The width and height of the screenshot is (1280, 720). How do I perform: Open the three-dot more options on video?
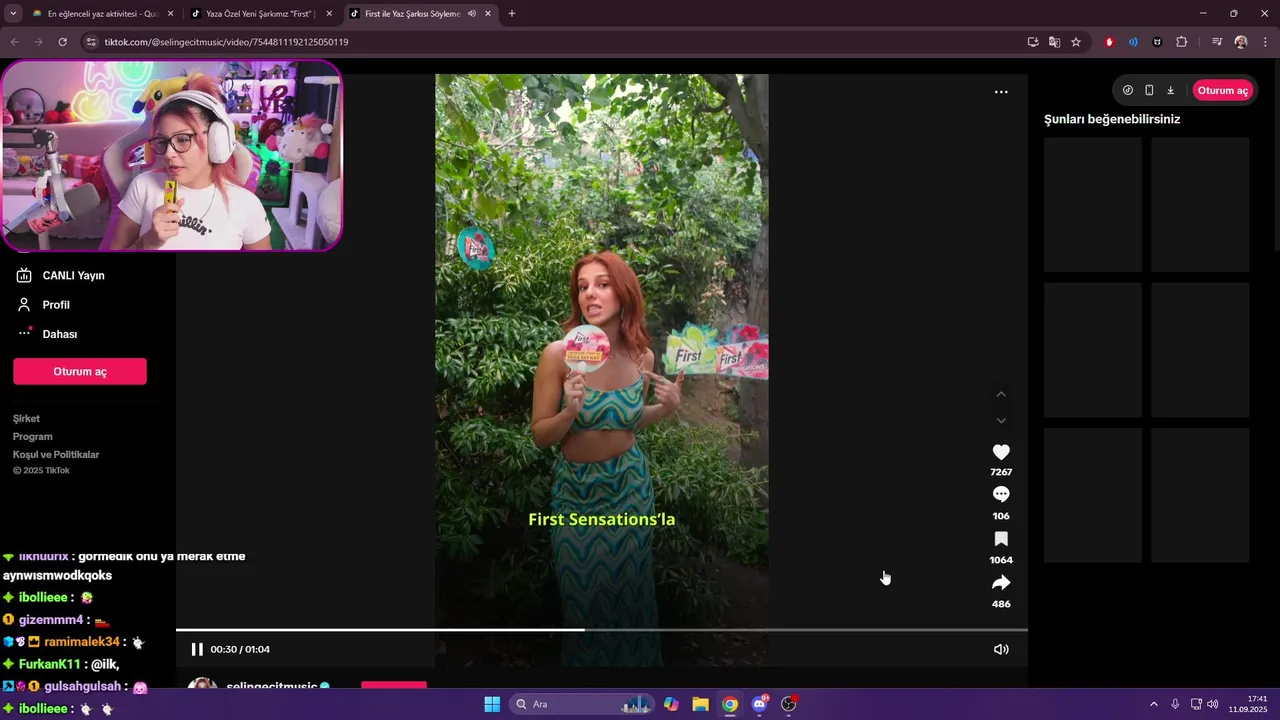tap(1001, 92)
